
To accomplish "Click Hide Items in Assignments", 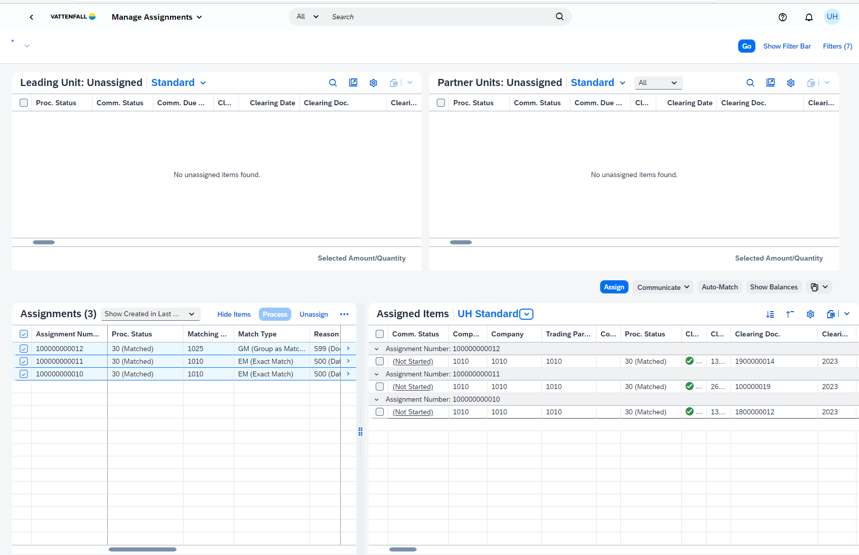I will pos(234,314).
